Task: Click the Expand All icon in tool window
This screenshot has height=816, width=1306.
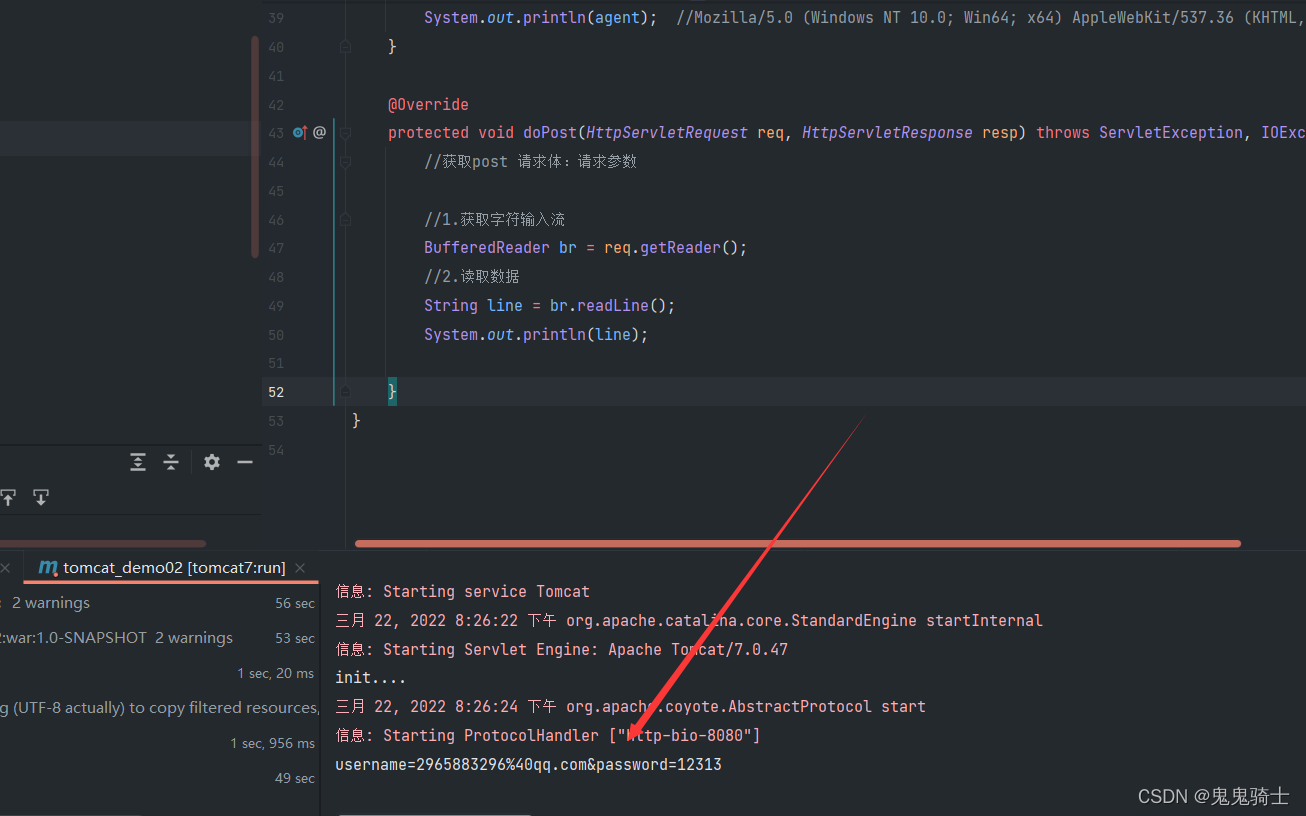Action: pos(138,462)
